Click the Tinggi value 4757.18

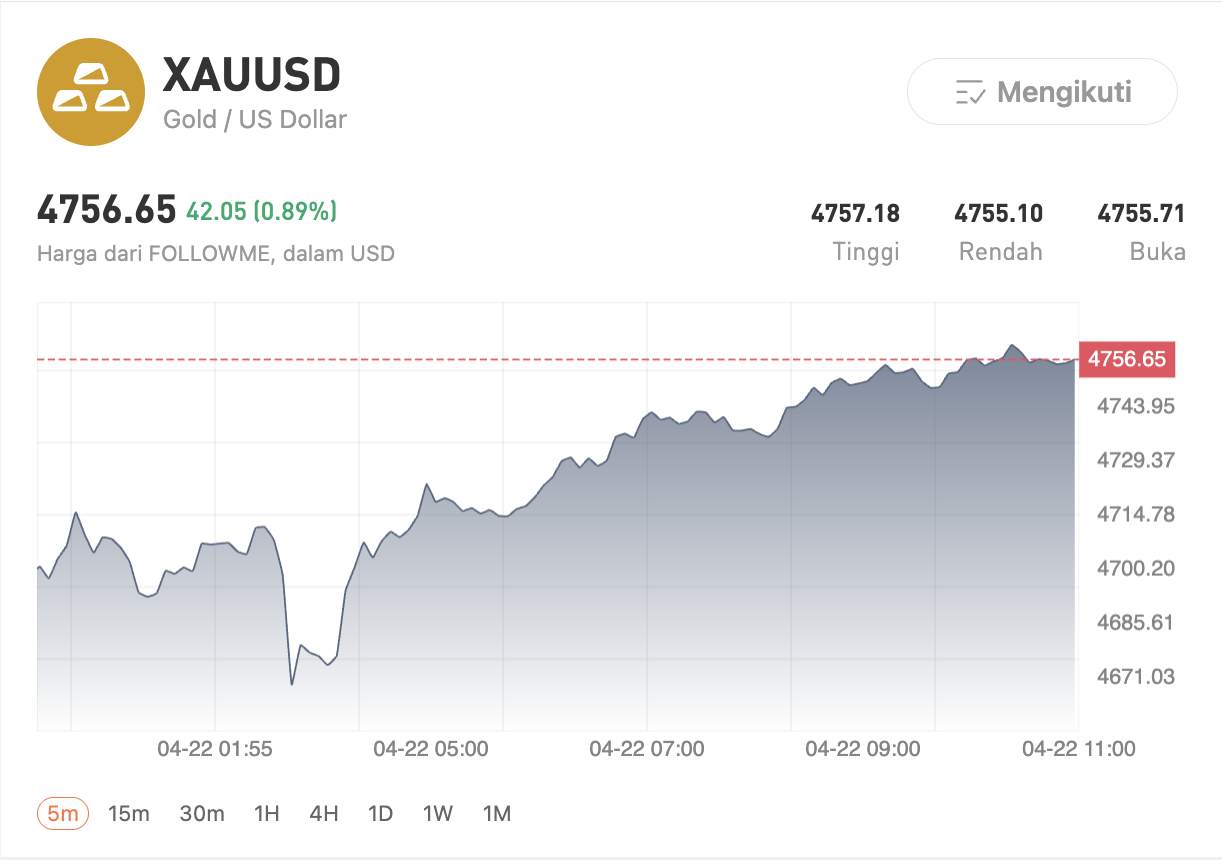[x=856, y=213]
